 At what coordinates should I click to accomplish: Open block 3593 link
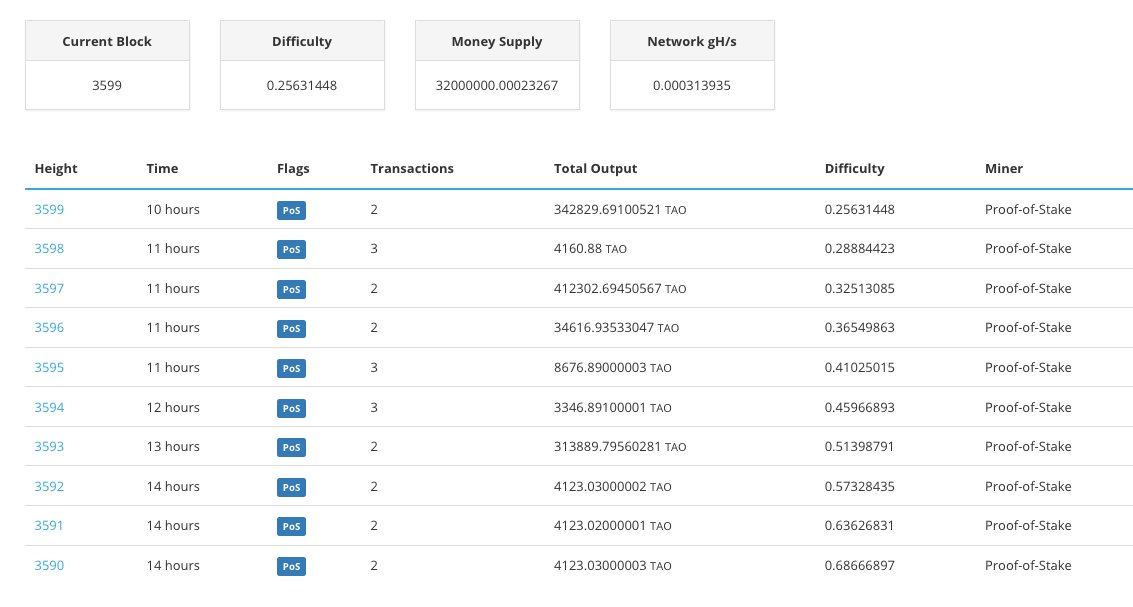click(49, 447)
